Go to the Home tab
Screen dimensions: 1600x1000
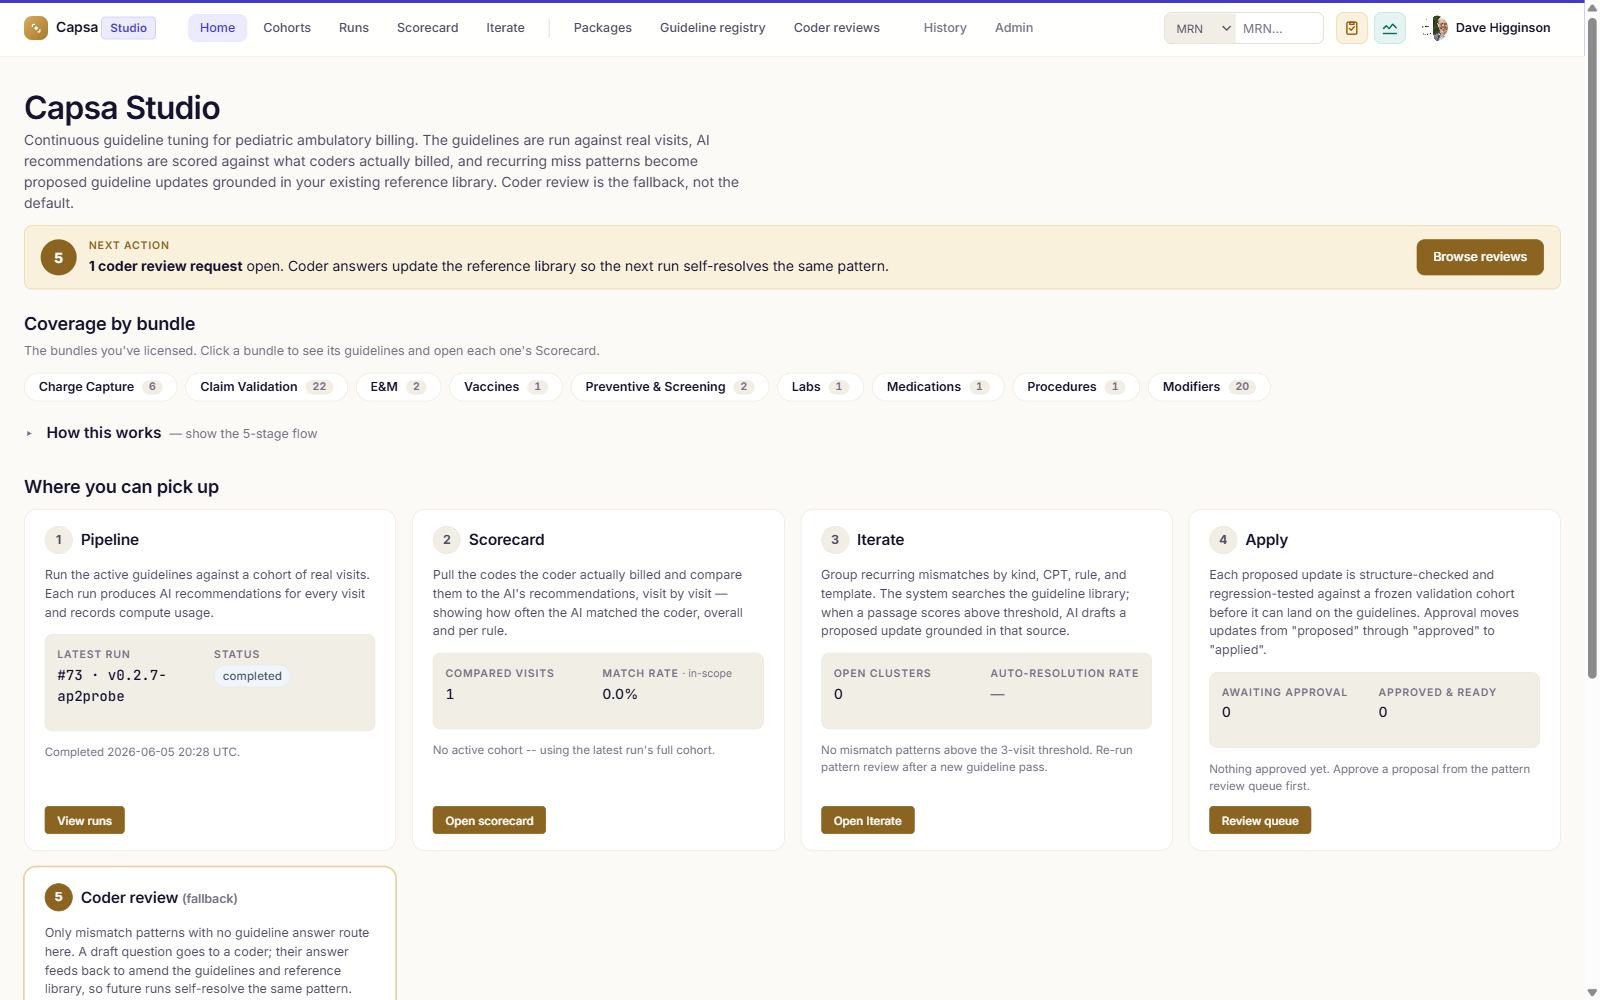coord(217,28)
